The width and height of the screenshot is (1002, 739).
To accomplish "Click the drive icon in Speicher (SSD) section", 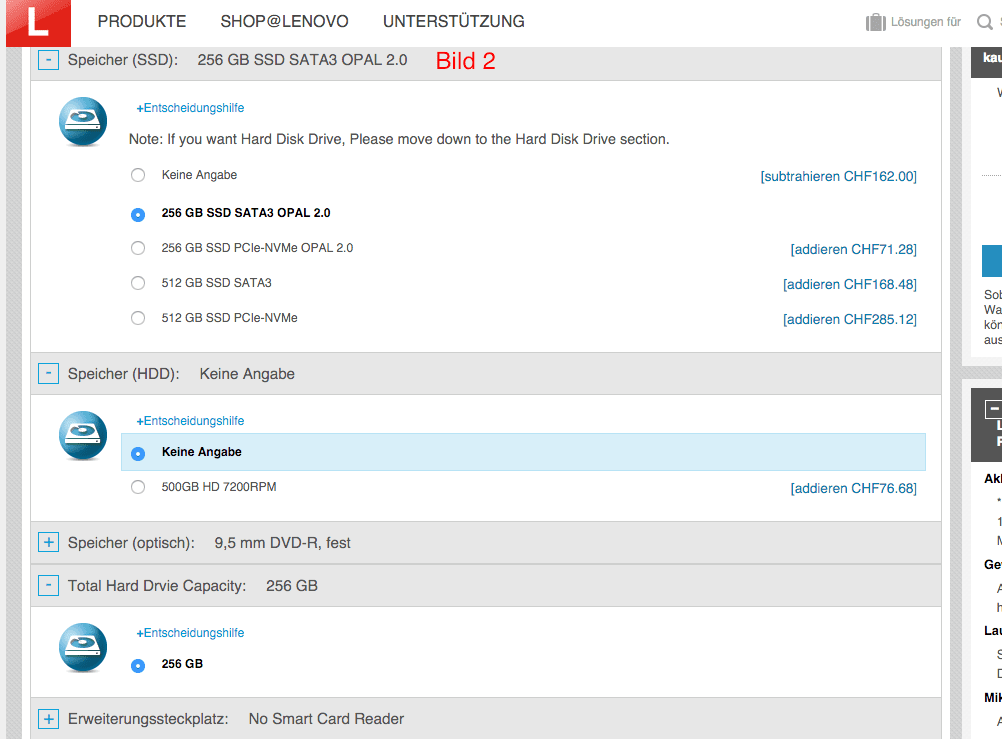I will (83, 121).
